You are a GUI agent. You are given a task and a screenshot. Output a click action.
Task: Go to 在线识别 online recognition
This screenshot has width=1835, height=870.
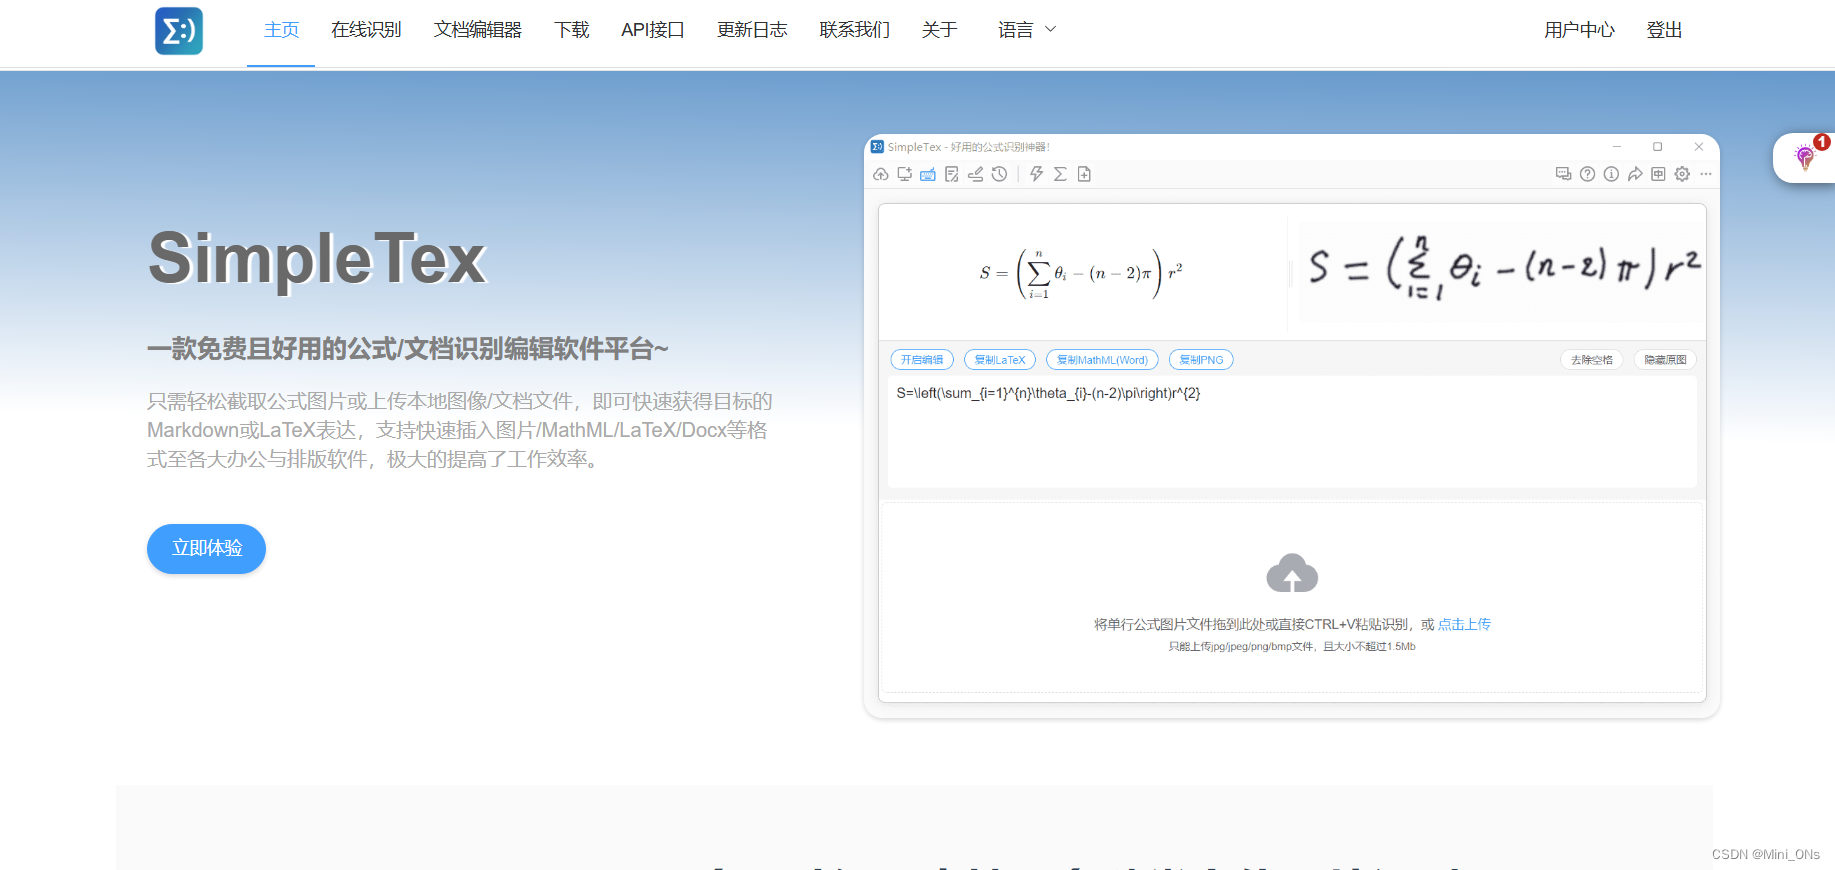pyautogui.click(x=366, y=30)
